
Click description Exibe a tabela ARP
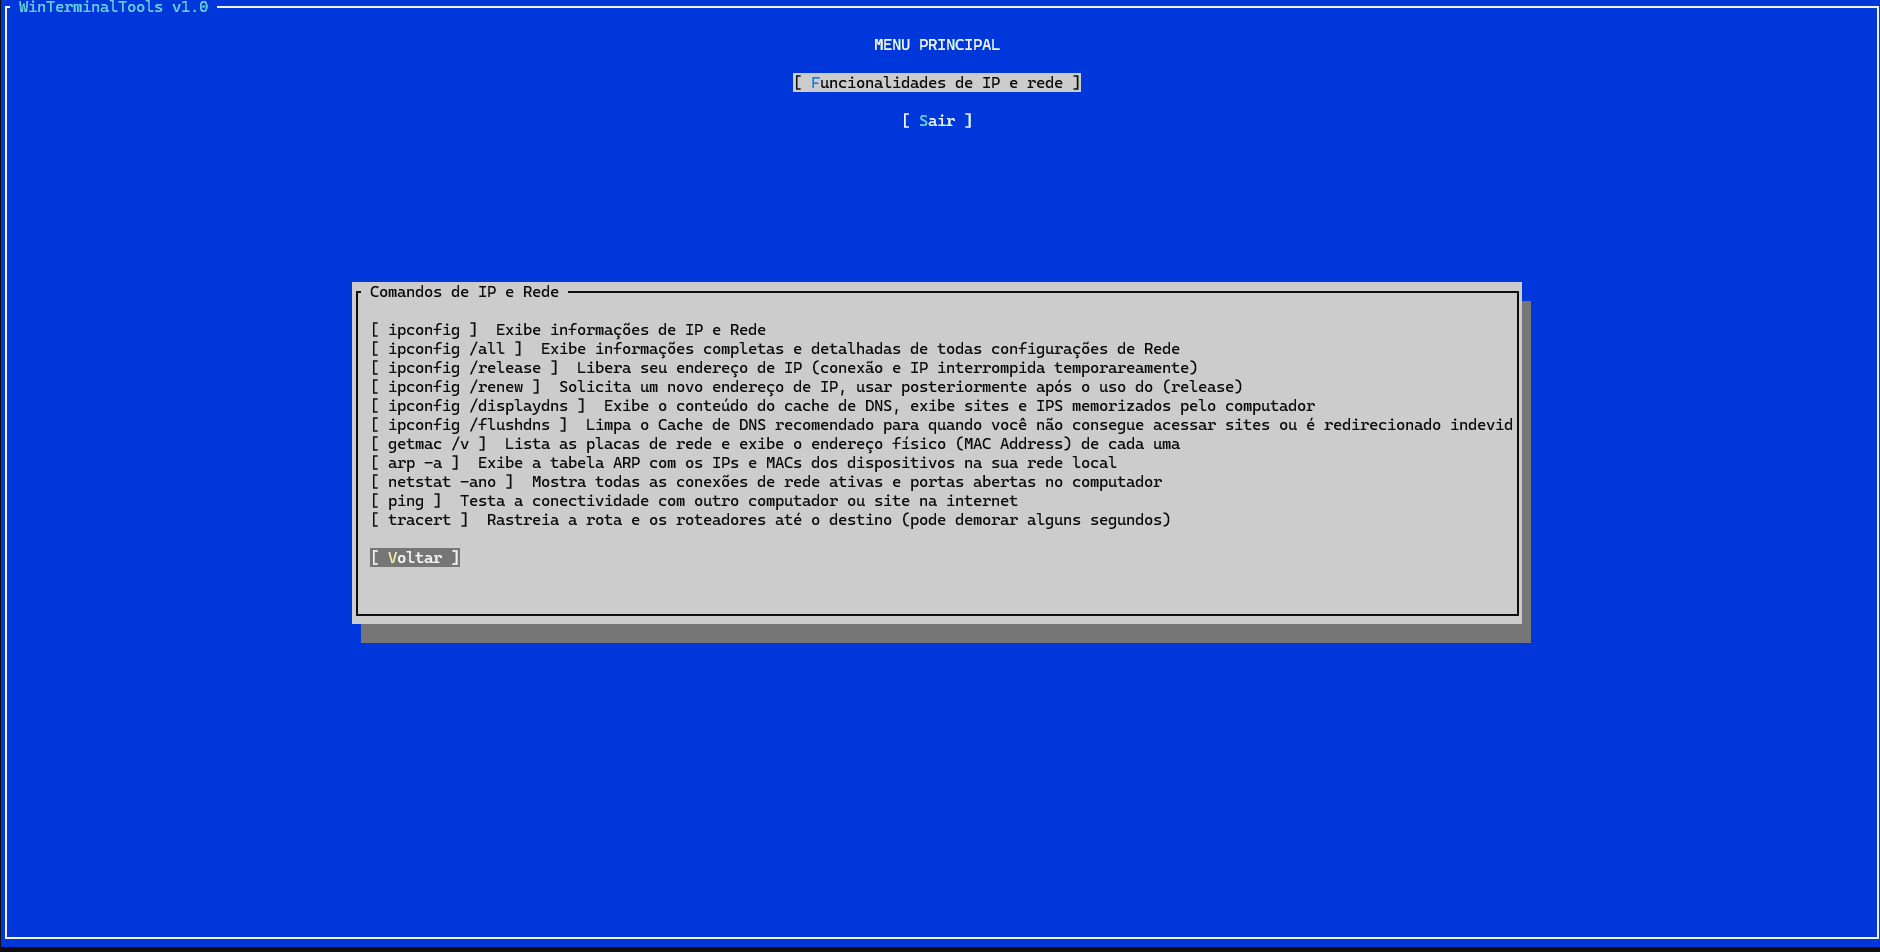[797, 463]
